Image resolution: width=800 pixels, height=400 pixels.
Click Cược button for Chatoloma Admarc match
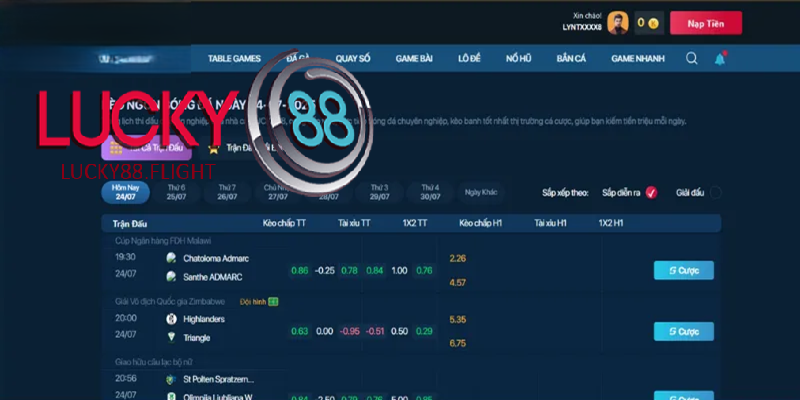click(684, 270)
